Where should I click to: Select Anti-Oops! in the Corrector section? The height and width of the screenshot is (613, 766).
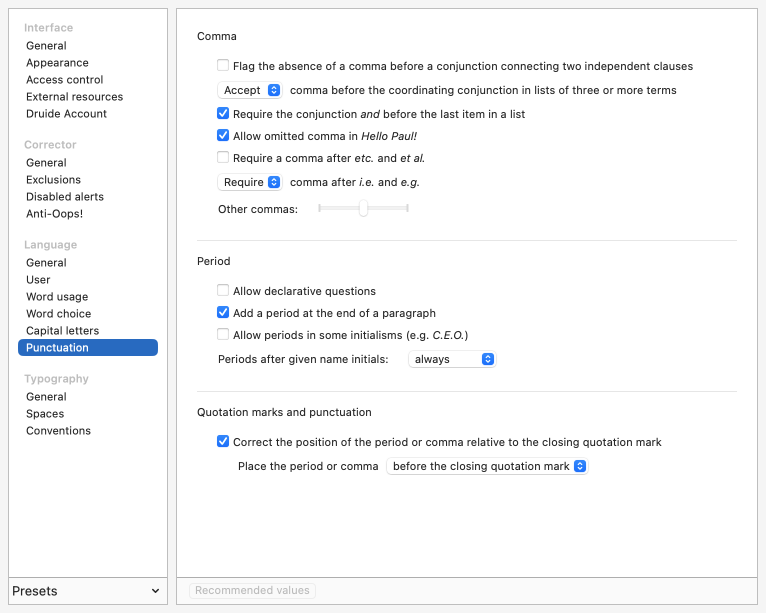coord(54,214)
